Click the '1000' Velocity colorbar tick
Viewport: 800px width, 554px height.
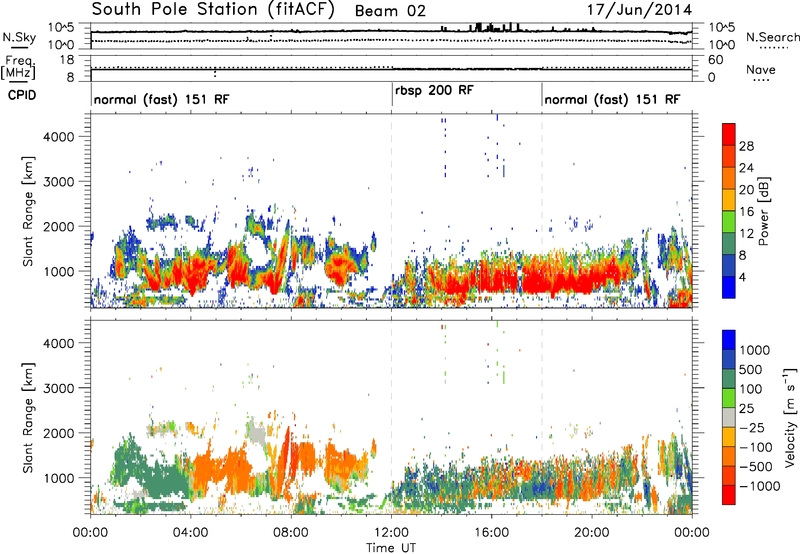coord(755,350)
